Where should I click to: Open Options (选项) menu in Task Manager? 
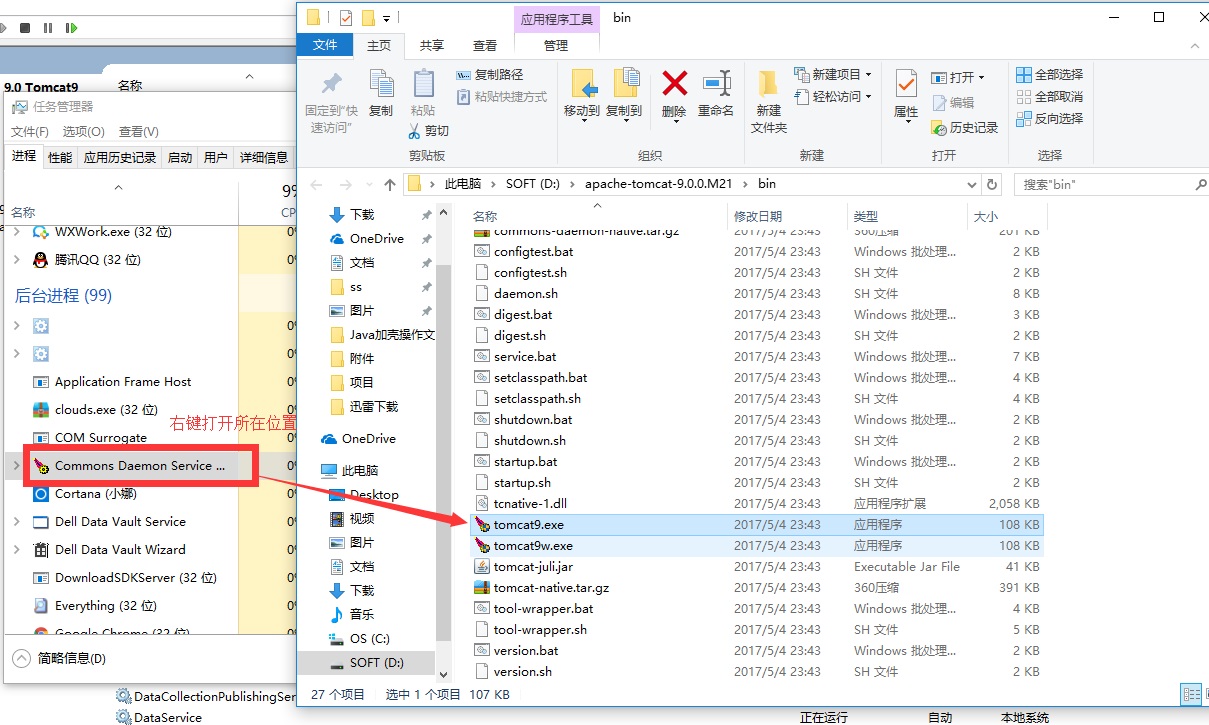pos(83,132)
